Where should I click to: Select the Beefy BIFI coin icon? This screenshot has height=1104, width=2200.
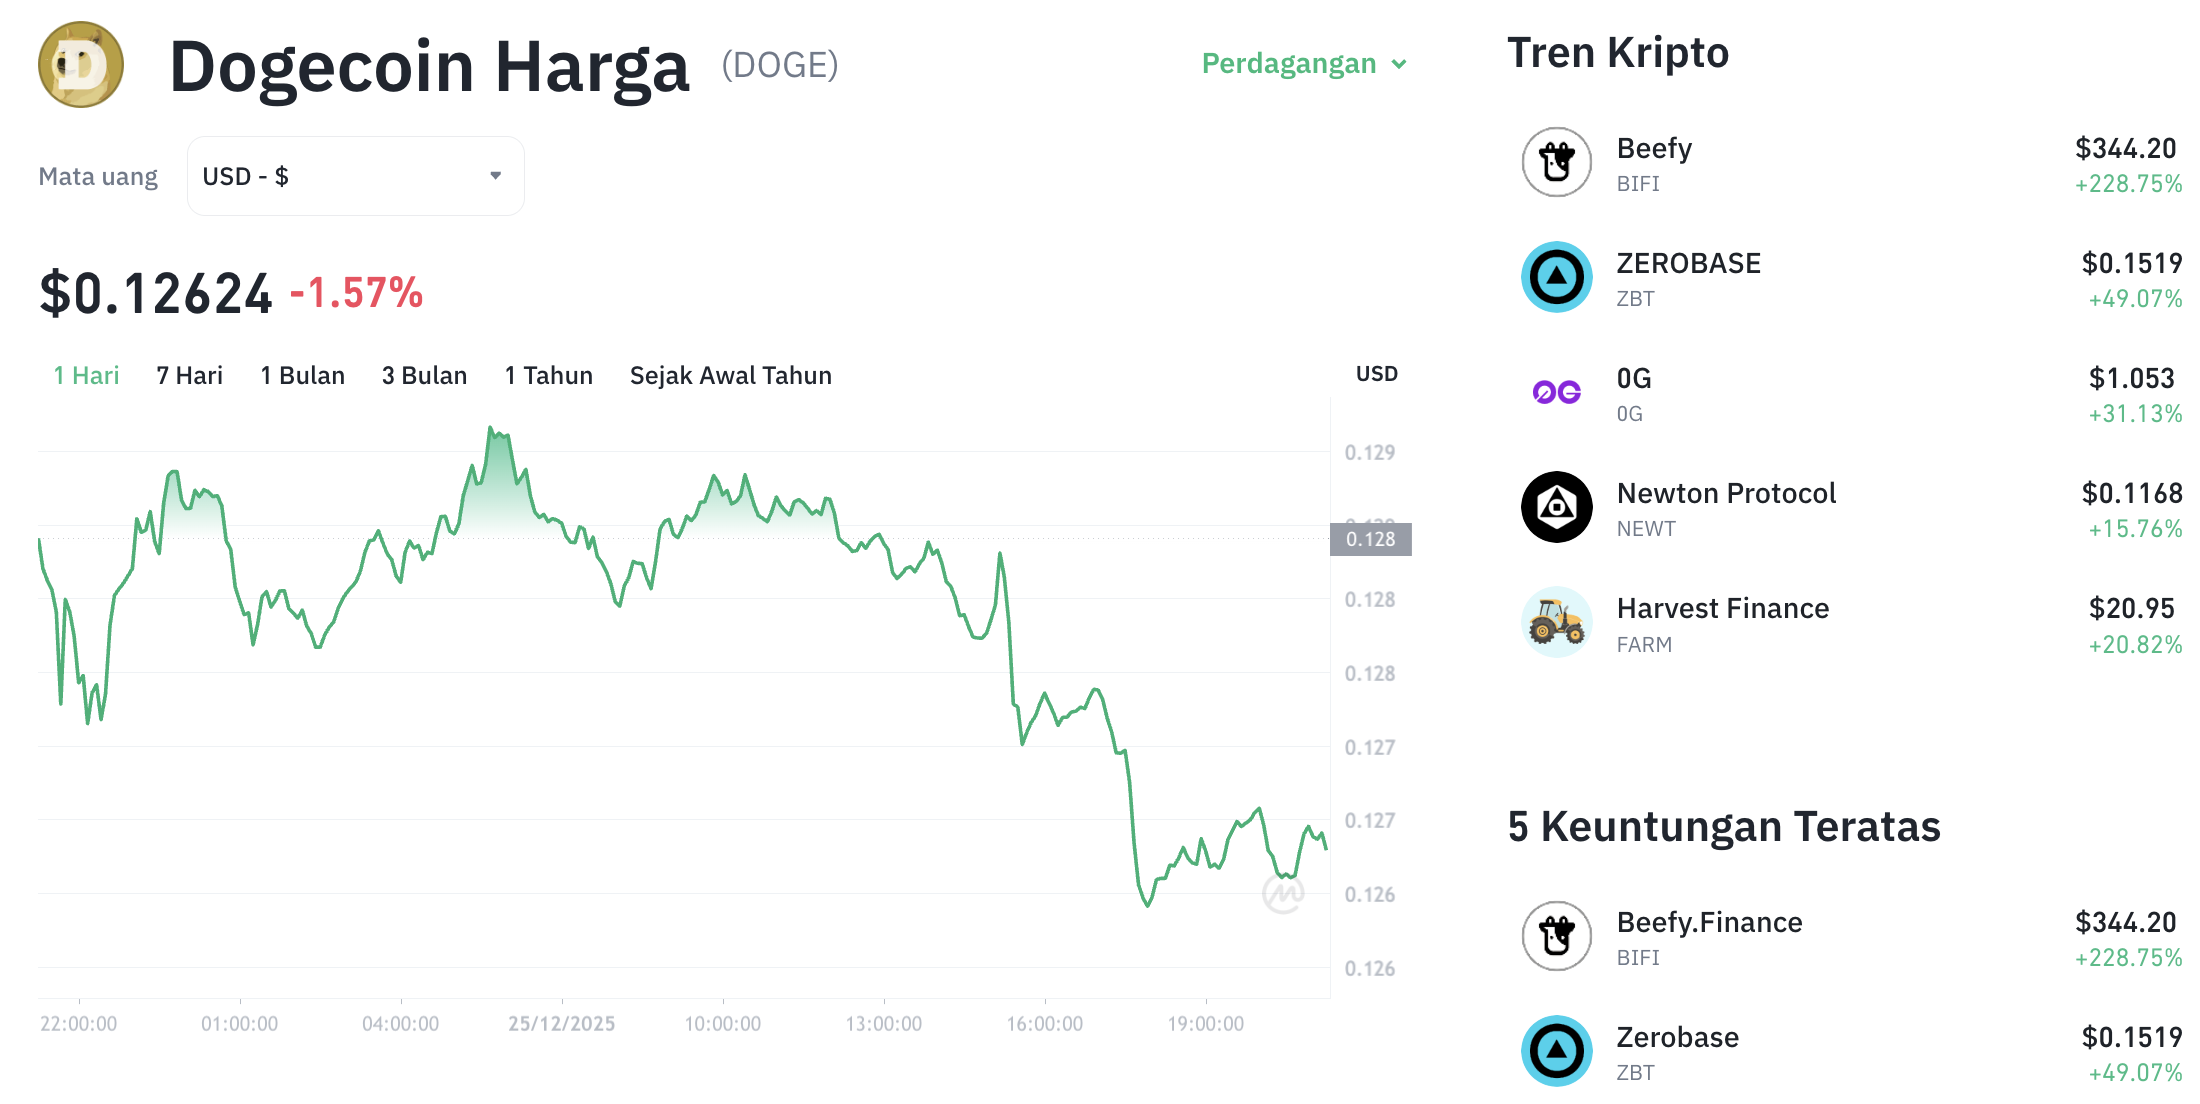click(1556, 162)
